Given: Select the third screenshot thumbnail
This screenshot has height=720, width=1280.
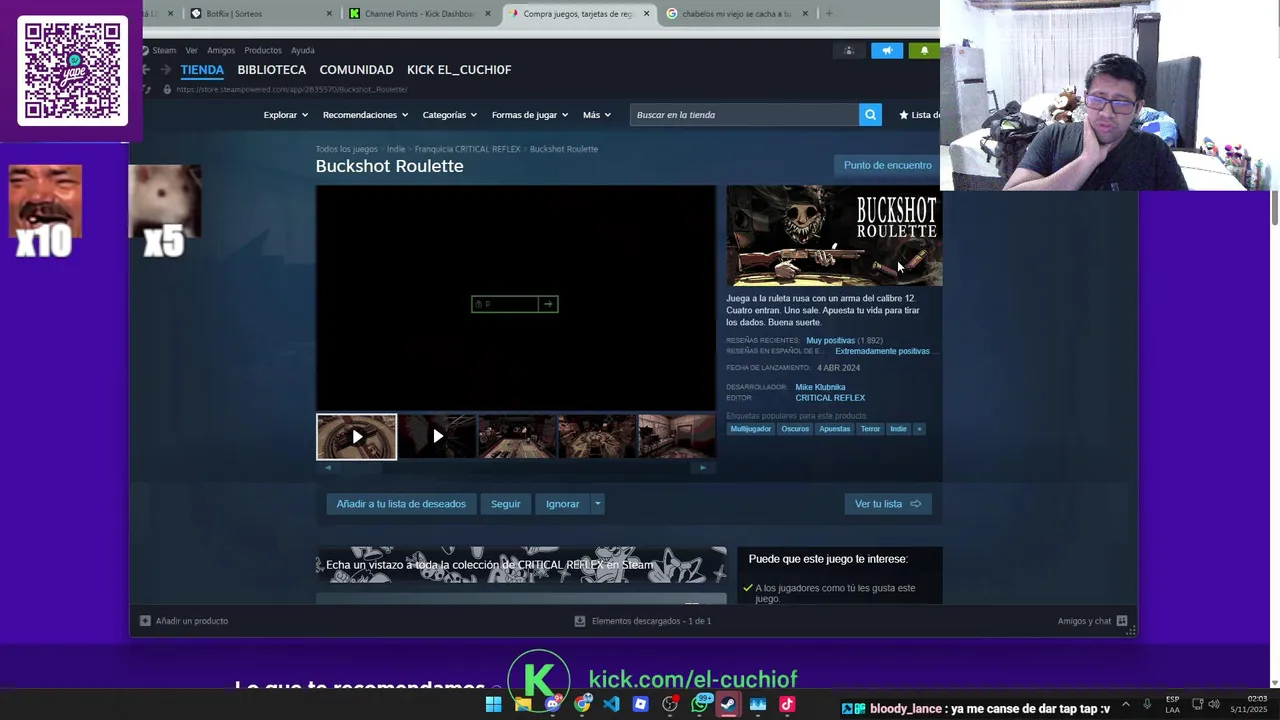Looking at the screenshot, I should (x=517, y=437).
